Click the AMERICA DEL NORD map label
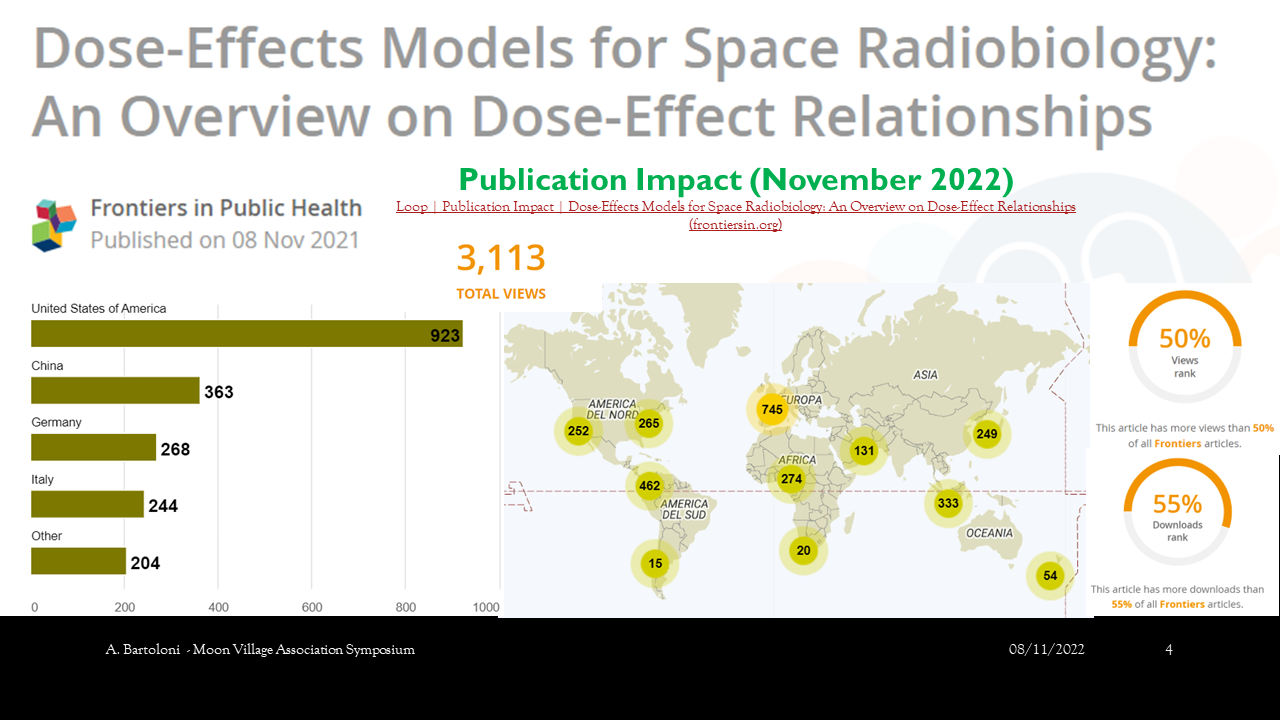 [x=613, y=409]
